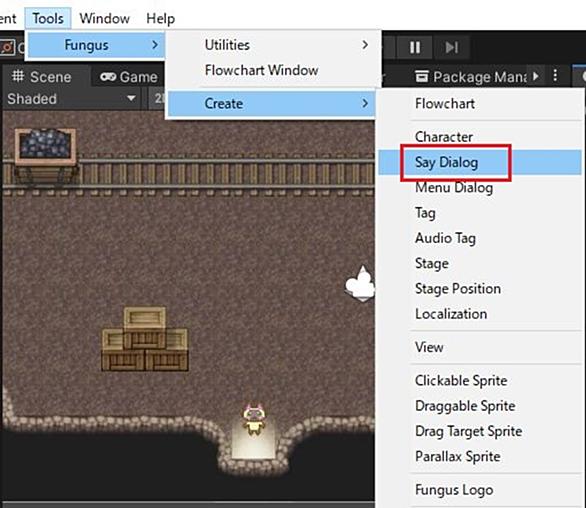Screen dimensions: 586x508
Task: Open the Tools menu
Action: click(x=48, y=18)
